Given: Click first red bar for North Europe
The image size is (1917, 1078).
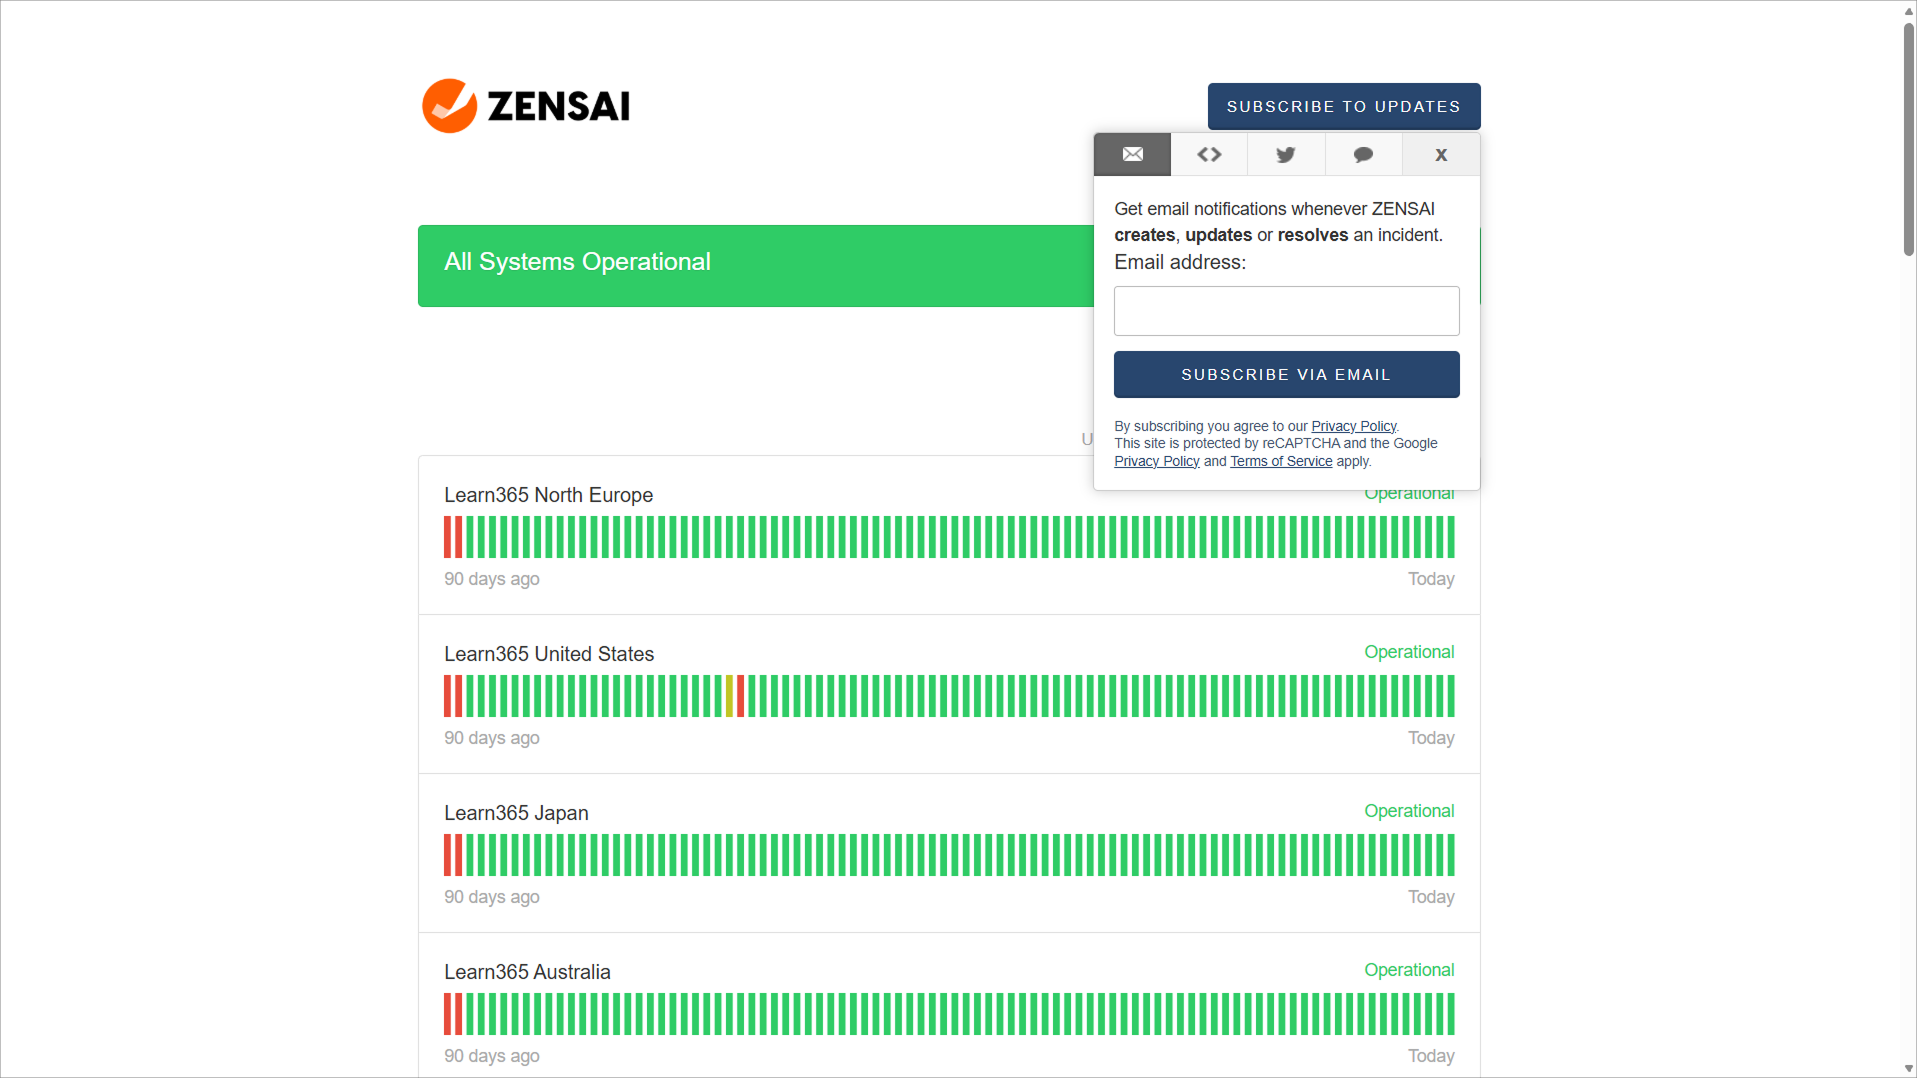Looking at the screenshot, I should tap(448, 537).
